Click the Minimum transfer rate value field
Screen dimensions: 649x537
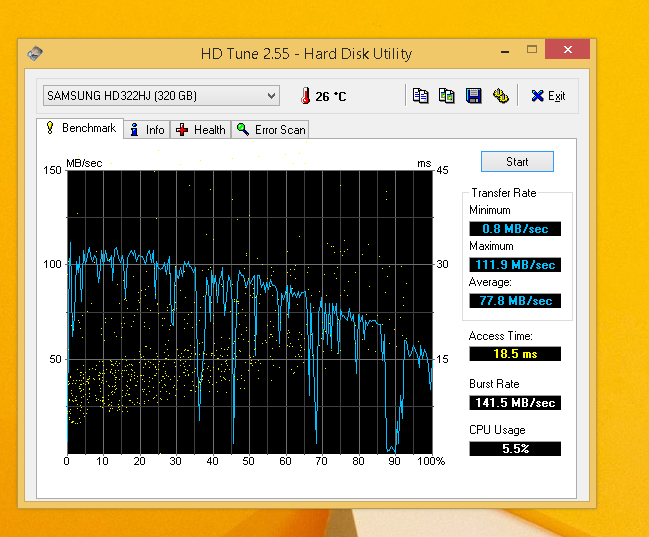[515, 229]
